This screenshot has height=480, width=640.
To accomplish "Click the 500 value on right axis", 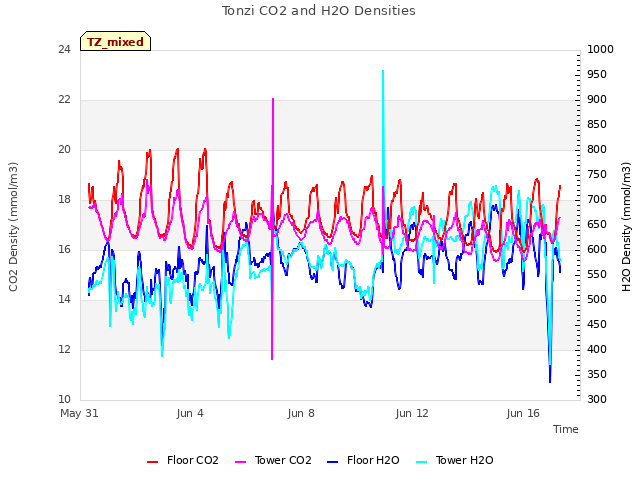I will 597,300.
